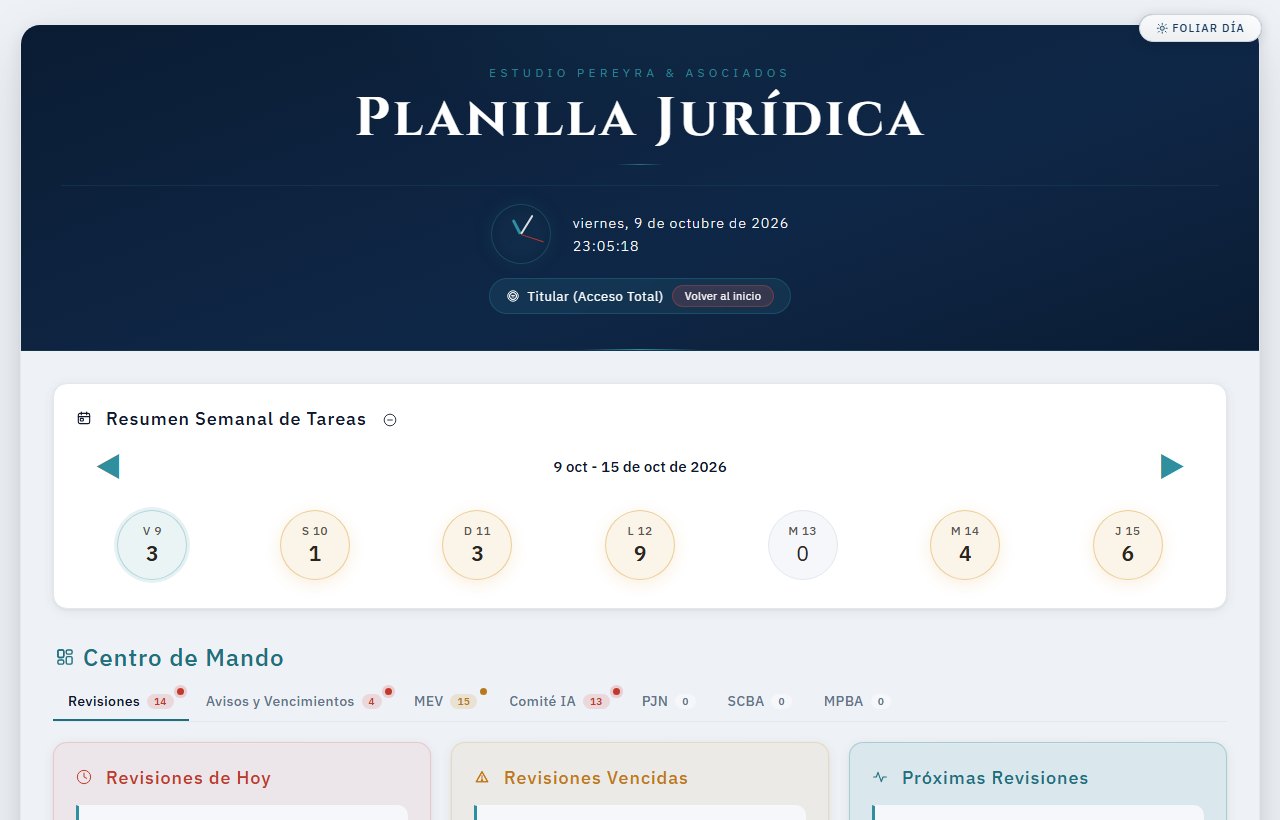This screenshot has width=1280, height=820.
Task: Open day L 12 with 9 tasks
Action: click(x=640, y=545)
